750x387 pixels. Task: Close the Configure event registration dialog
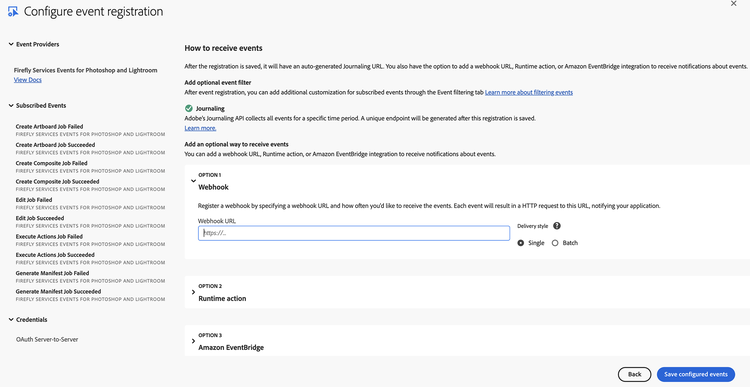click(734, 4)
